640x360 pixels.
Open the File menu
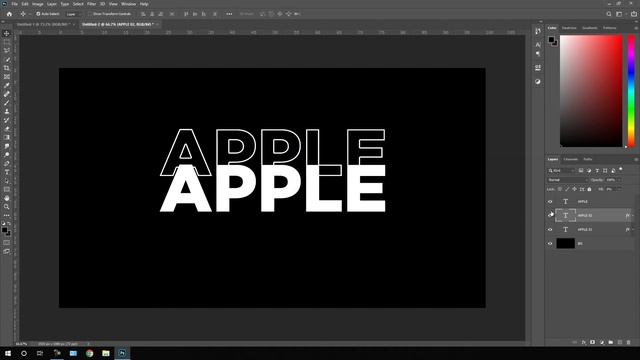point(14,4)
